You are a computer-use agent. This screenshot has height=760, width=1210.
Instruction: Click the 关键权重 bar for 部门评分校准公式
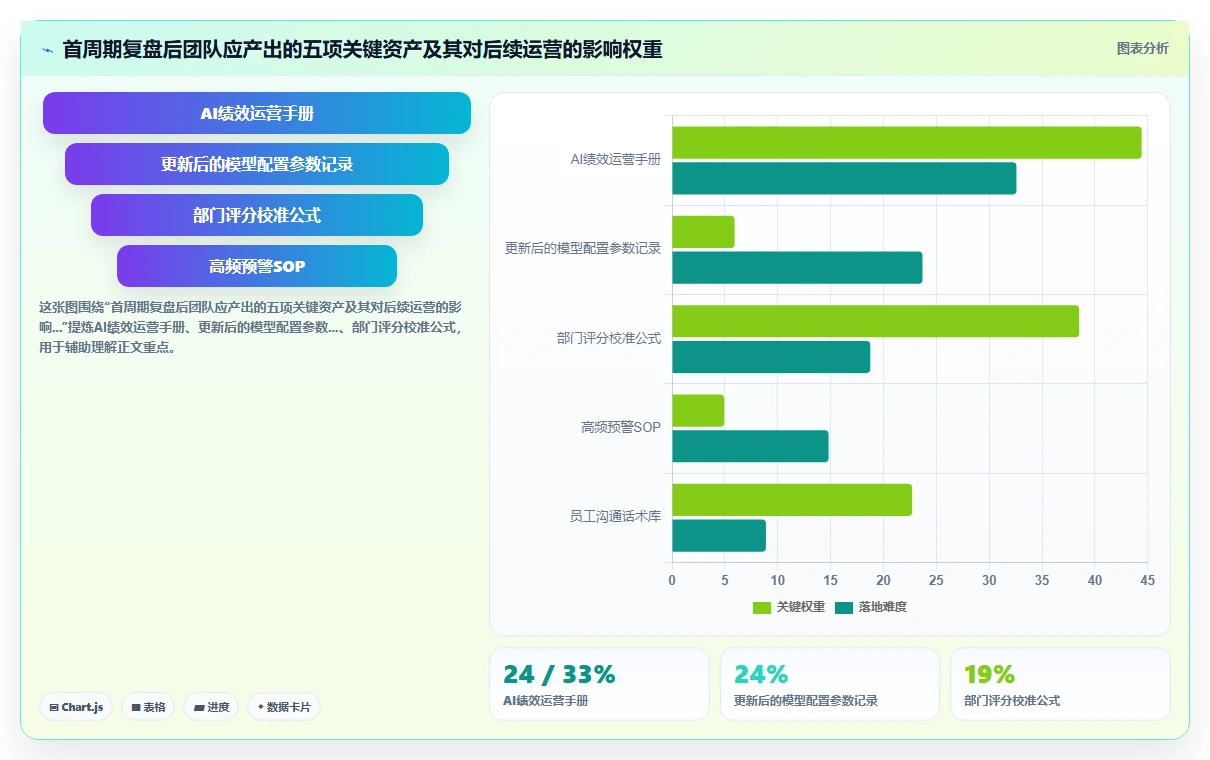click(875, 321)
